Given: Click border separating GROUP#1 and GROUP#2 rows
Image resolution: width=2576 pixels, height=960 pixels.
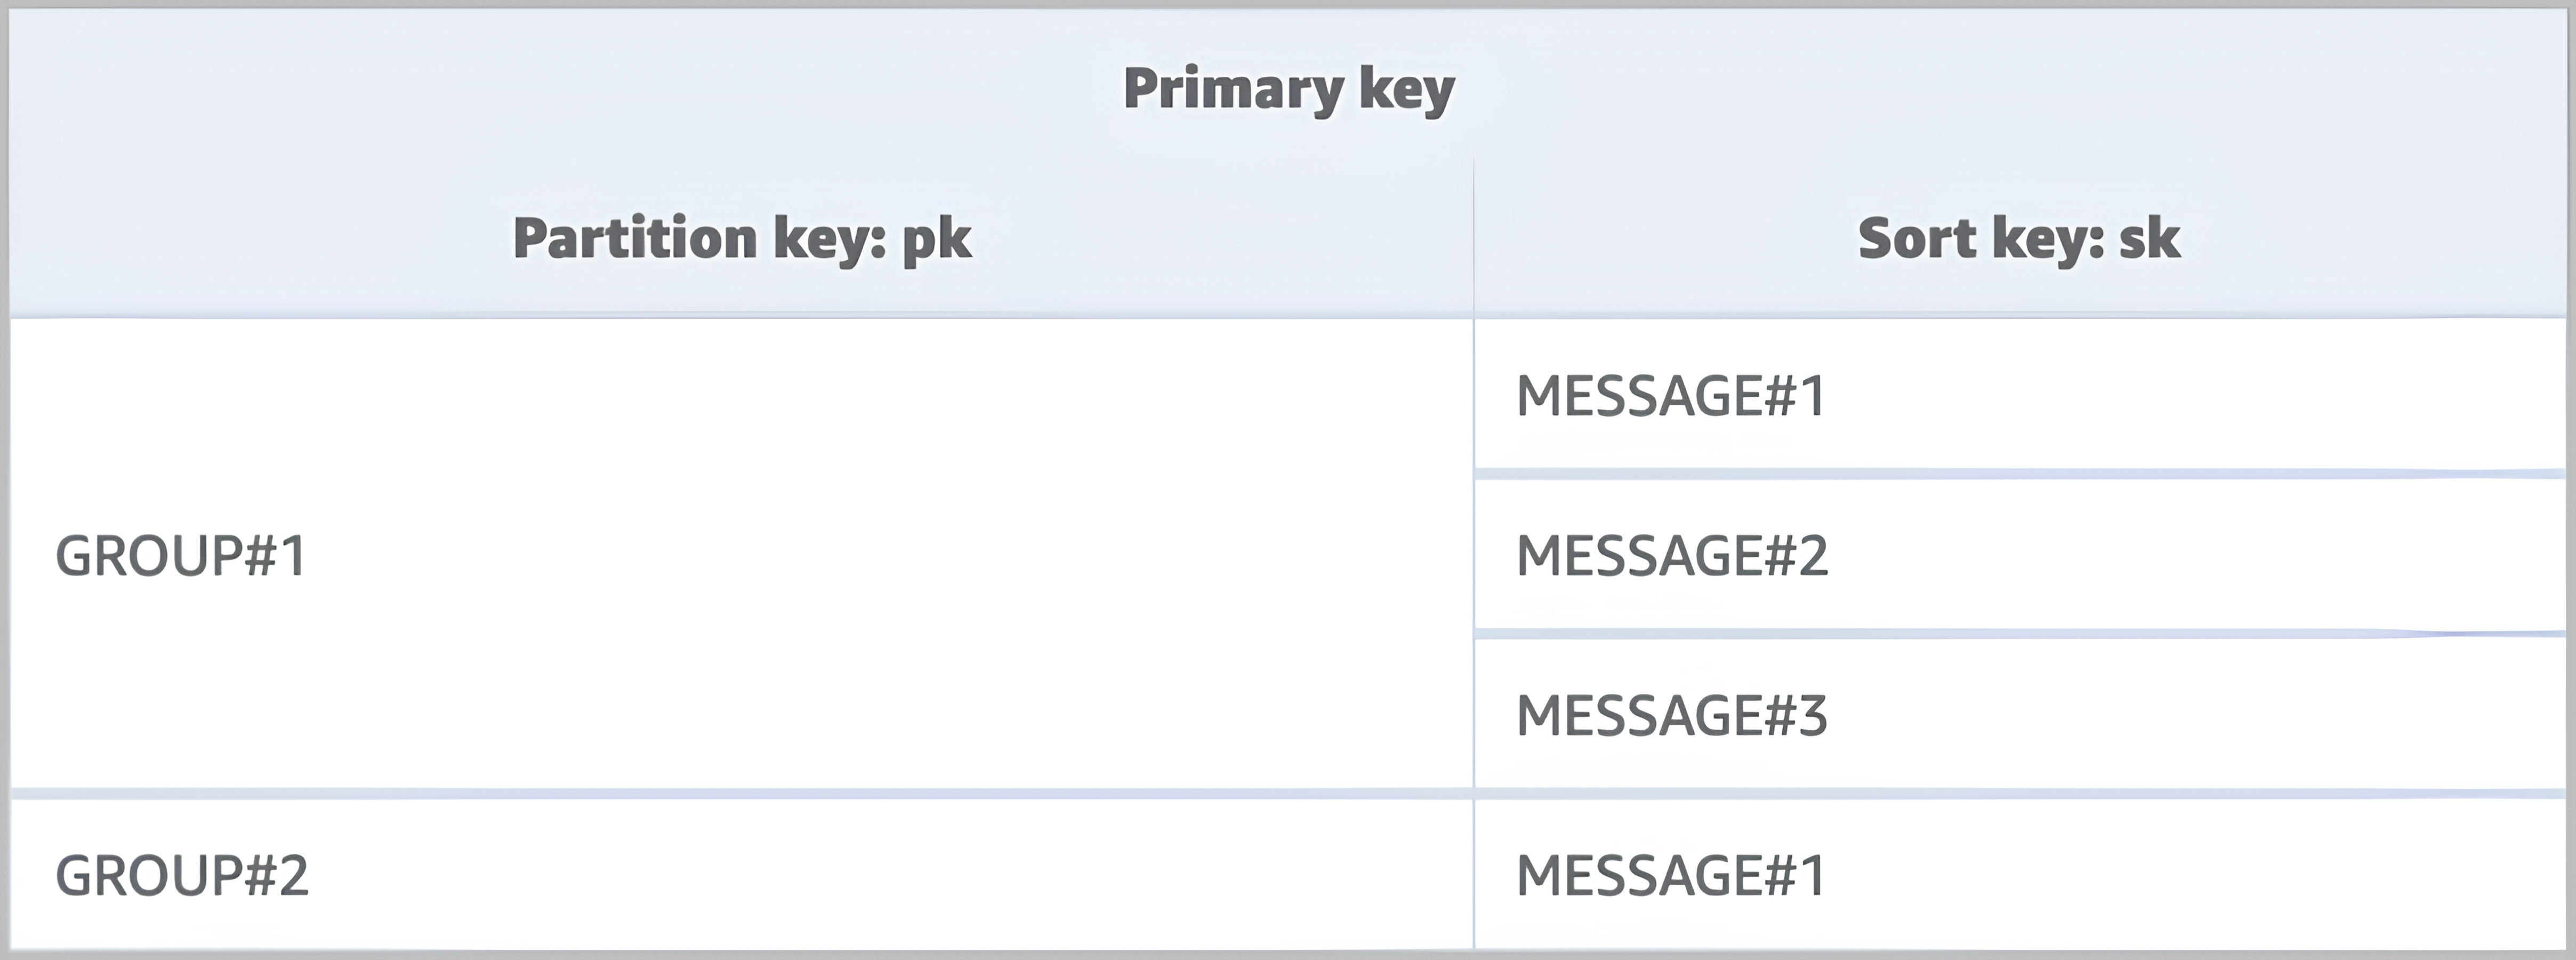Looking at the screenshot, I should (741, 794).
